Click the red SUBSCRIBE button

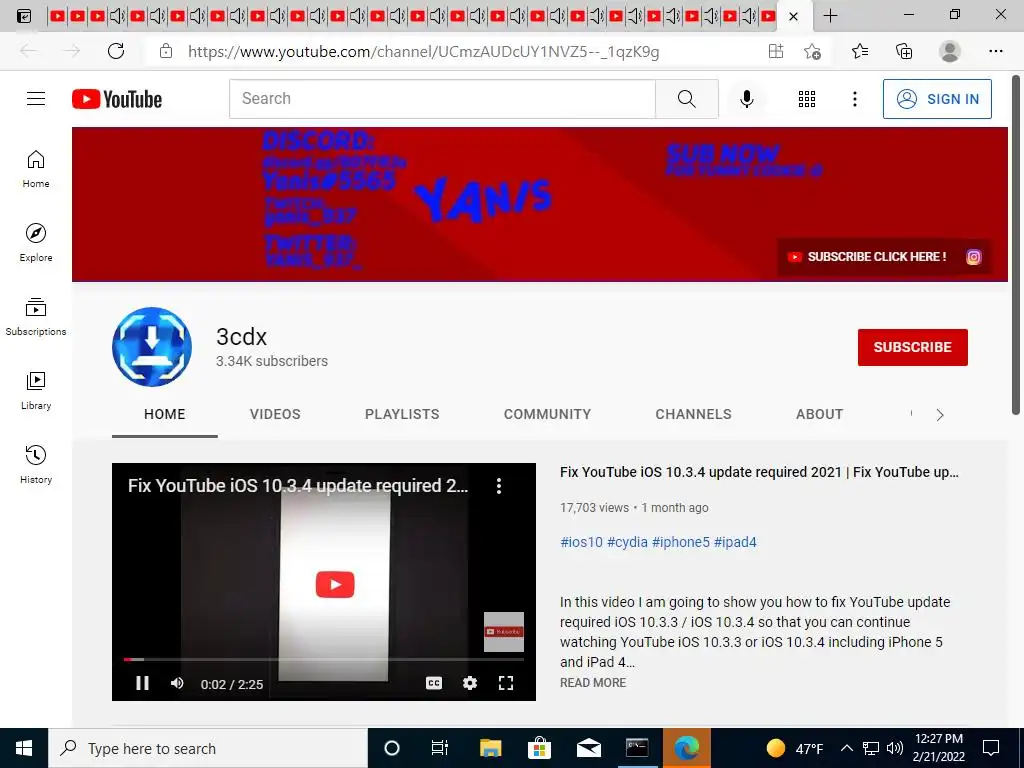click(912, 347)
